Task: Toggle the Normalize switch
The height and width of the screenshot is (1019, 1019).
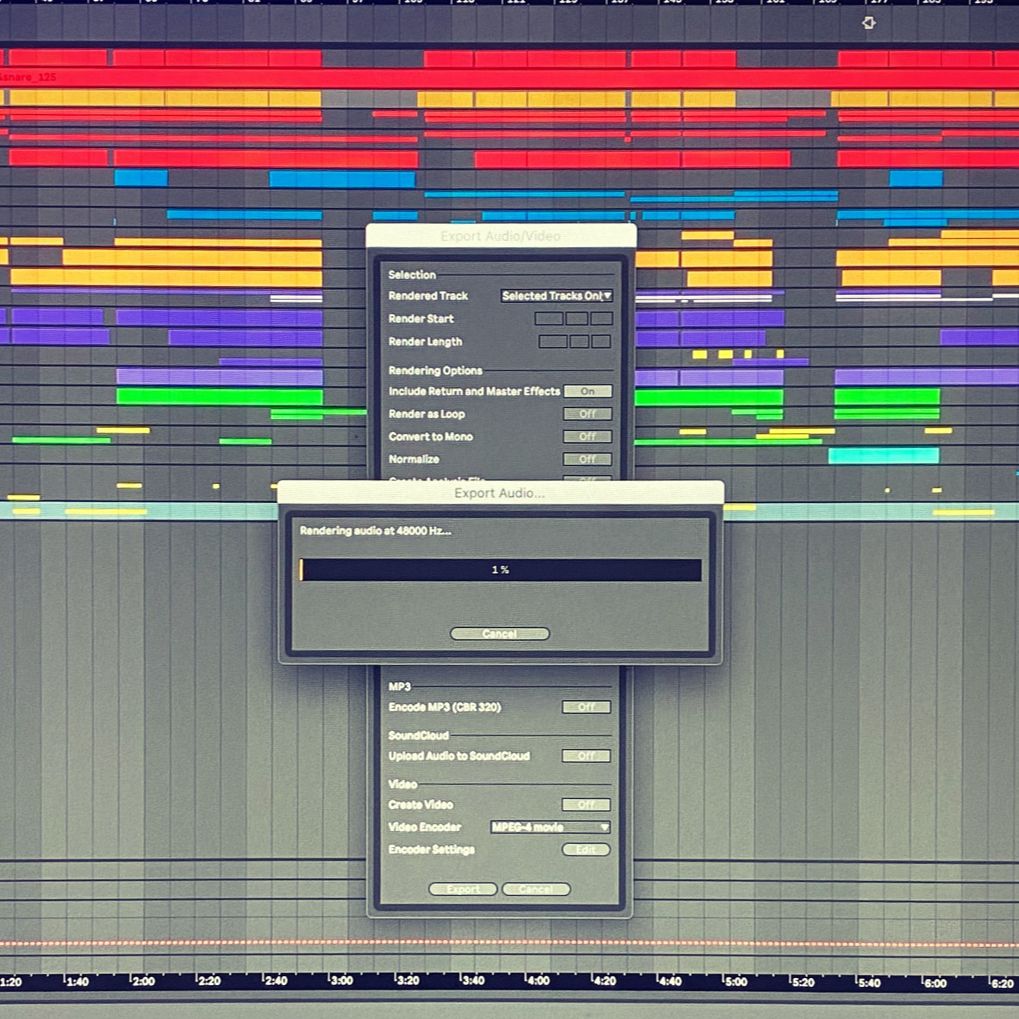Action: tap(587, 459)
